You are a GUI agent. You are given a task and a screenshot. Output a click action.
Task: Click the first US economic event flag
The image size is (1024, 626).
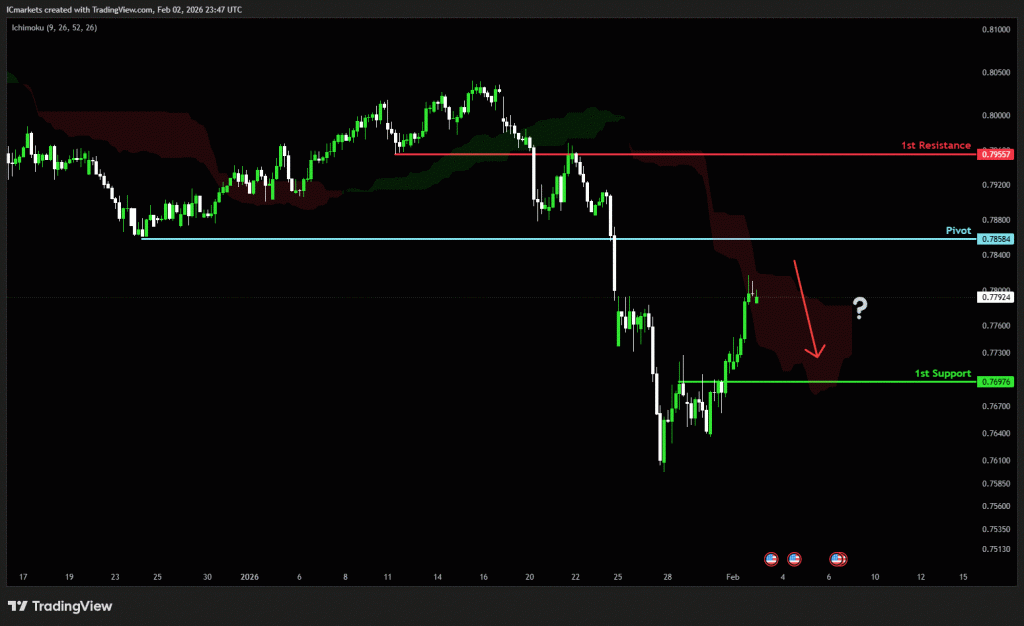point(771,558)
